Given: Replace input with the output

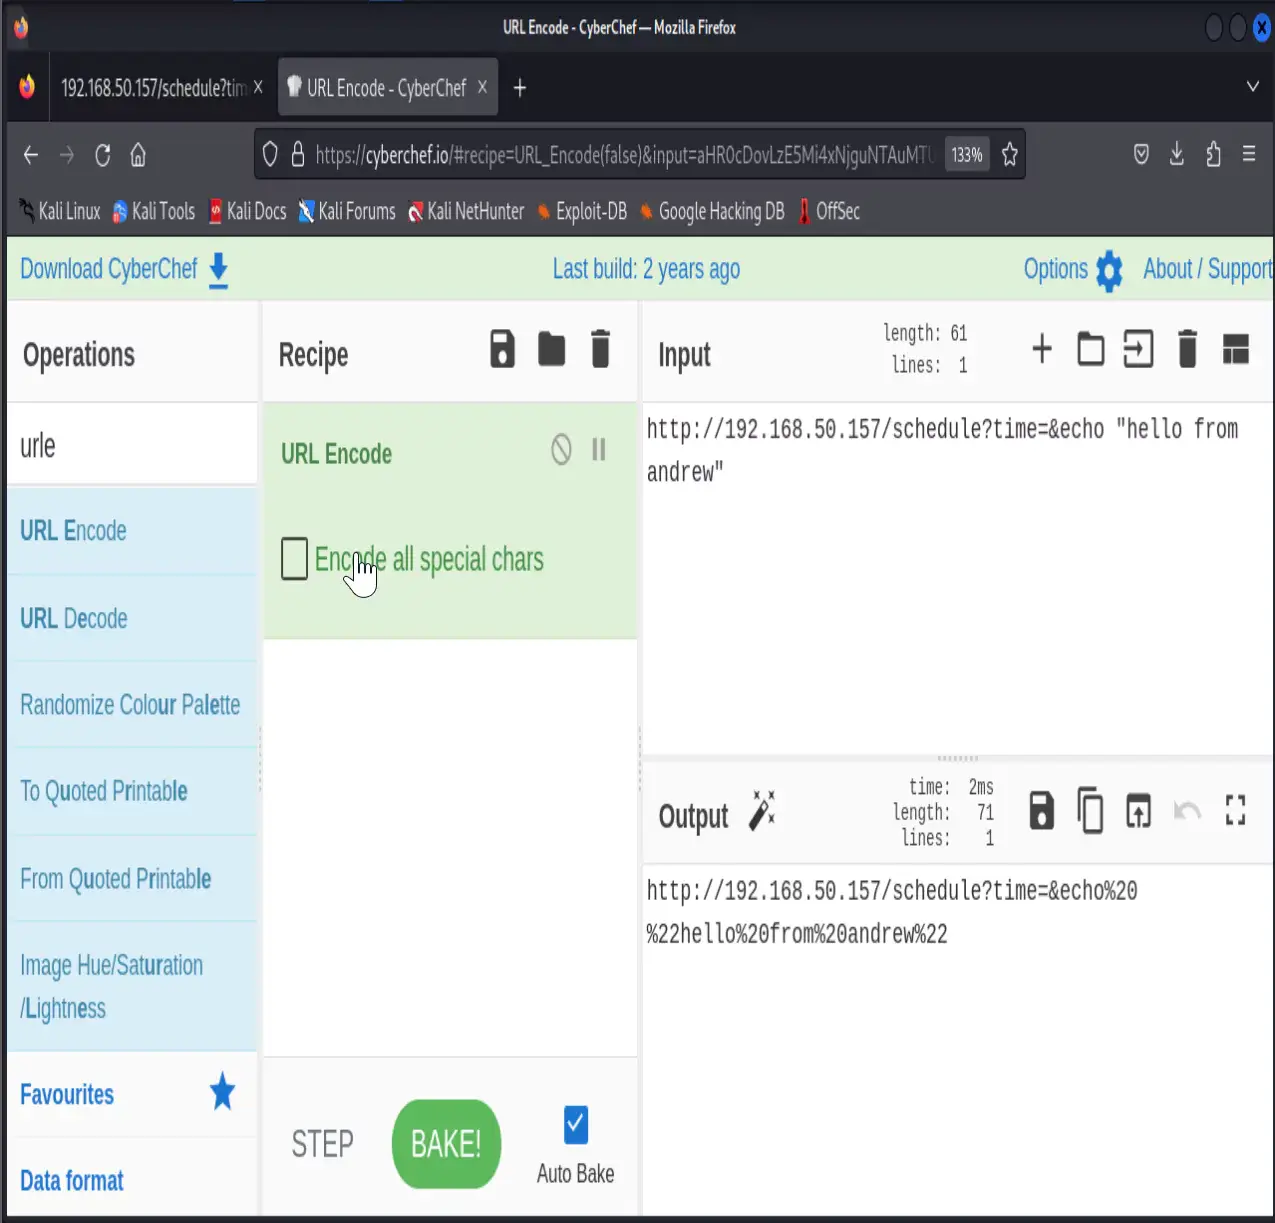Looking at the screenshot, I should 1138,811.
